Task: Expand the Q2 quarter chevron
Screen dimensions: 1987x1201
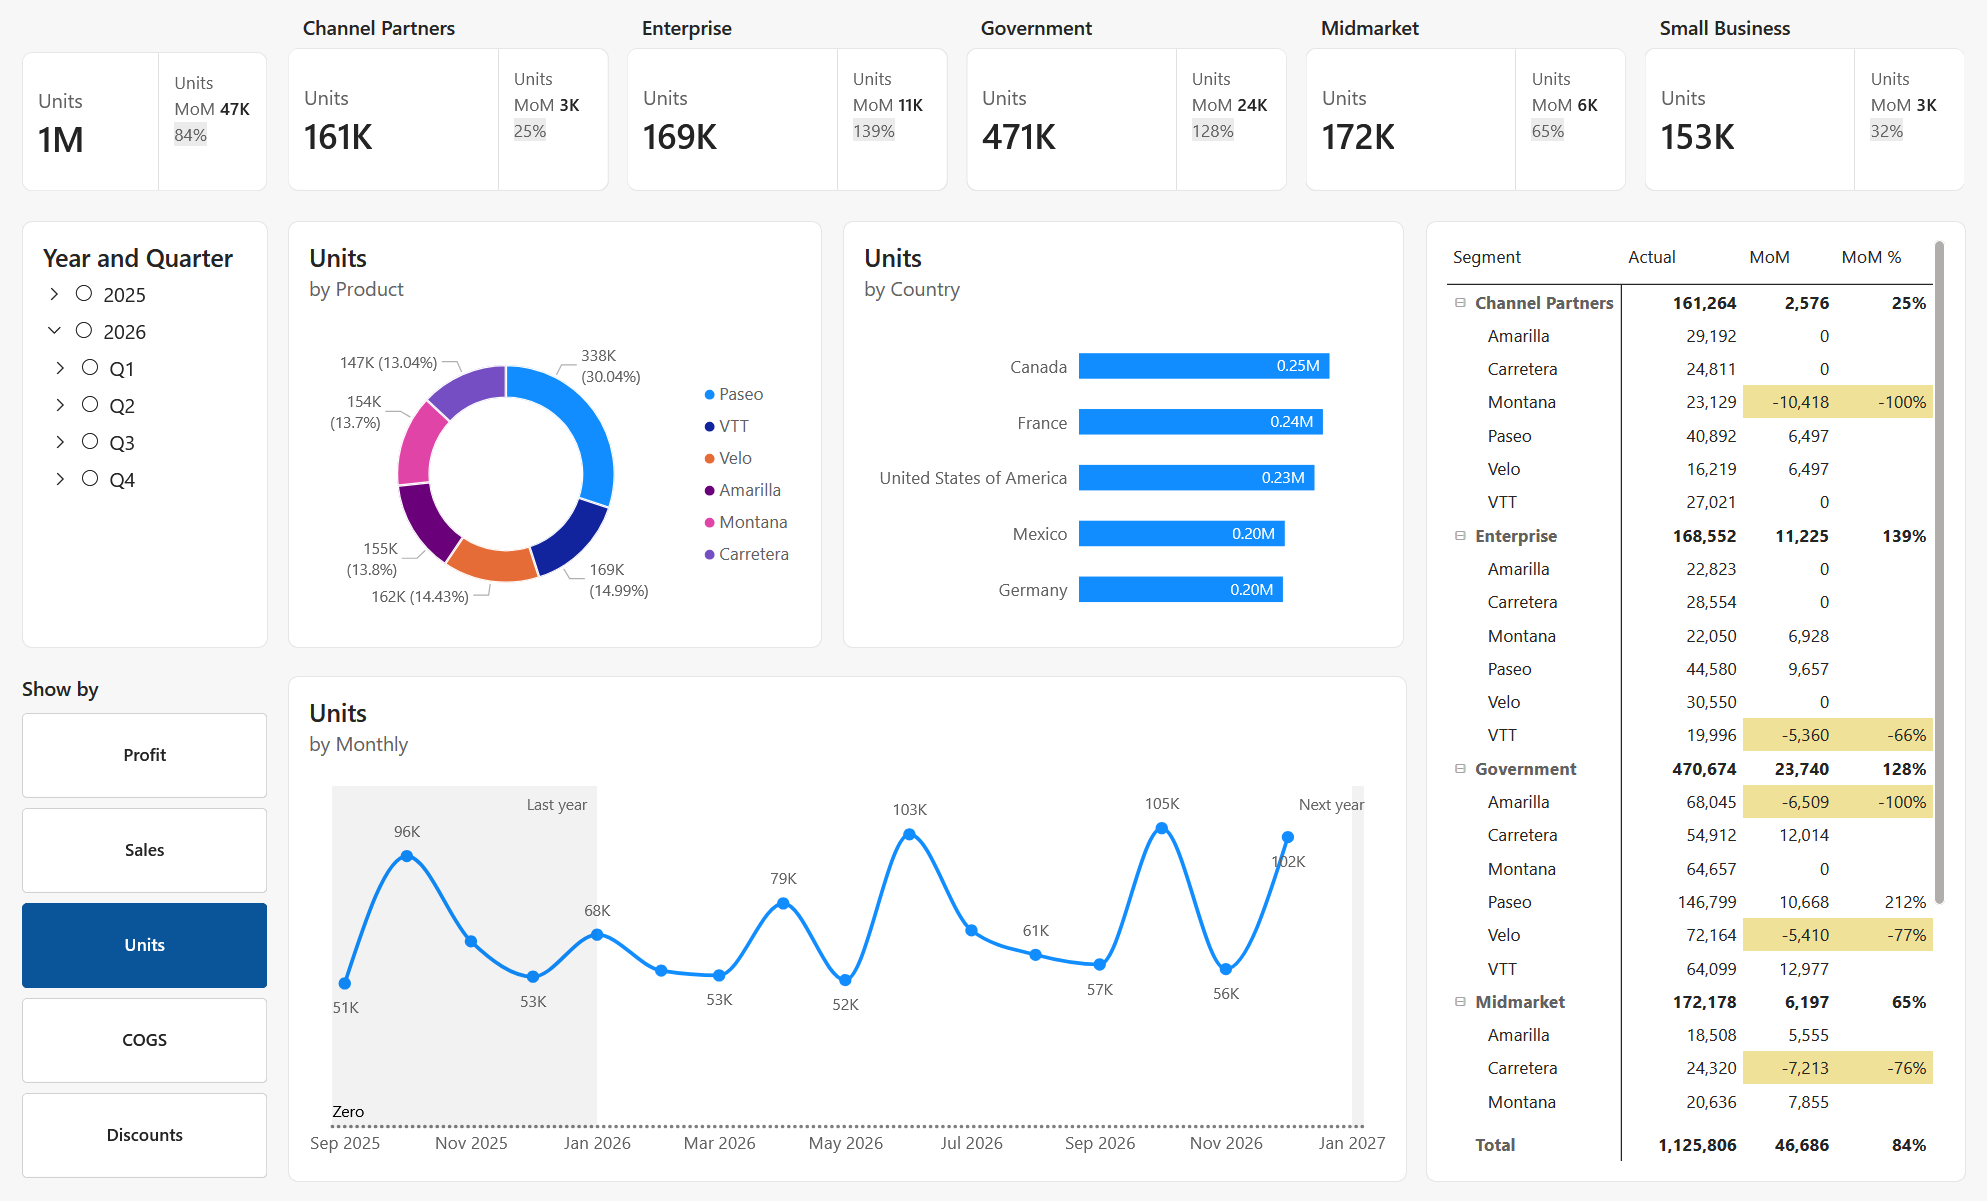Action: click(60, 405)
